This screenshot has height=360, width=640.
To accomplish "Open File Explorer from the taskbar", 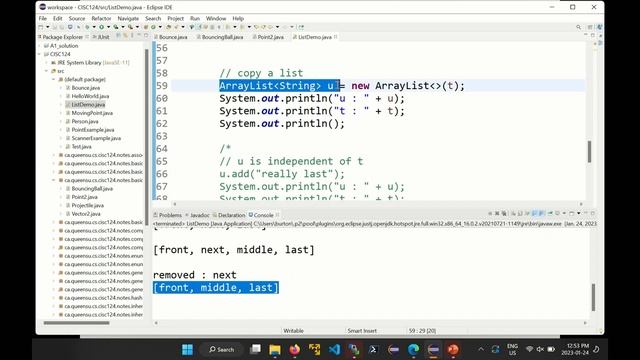I will tap(275, 349).
